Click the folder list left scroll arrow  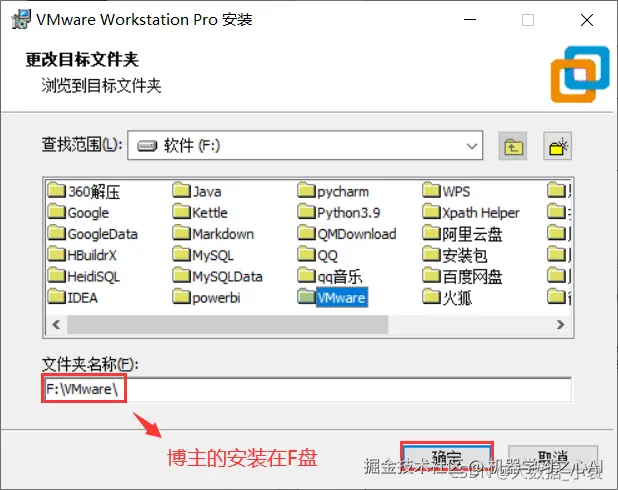click(x=56, y=324)
